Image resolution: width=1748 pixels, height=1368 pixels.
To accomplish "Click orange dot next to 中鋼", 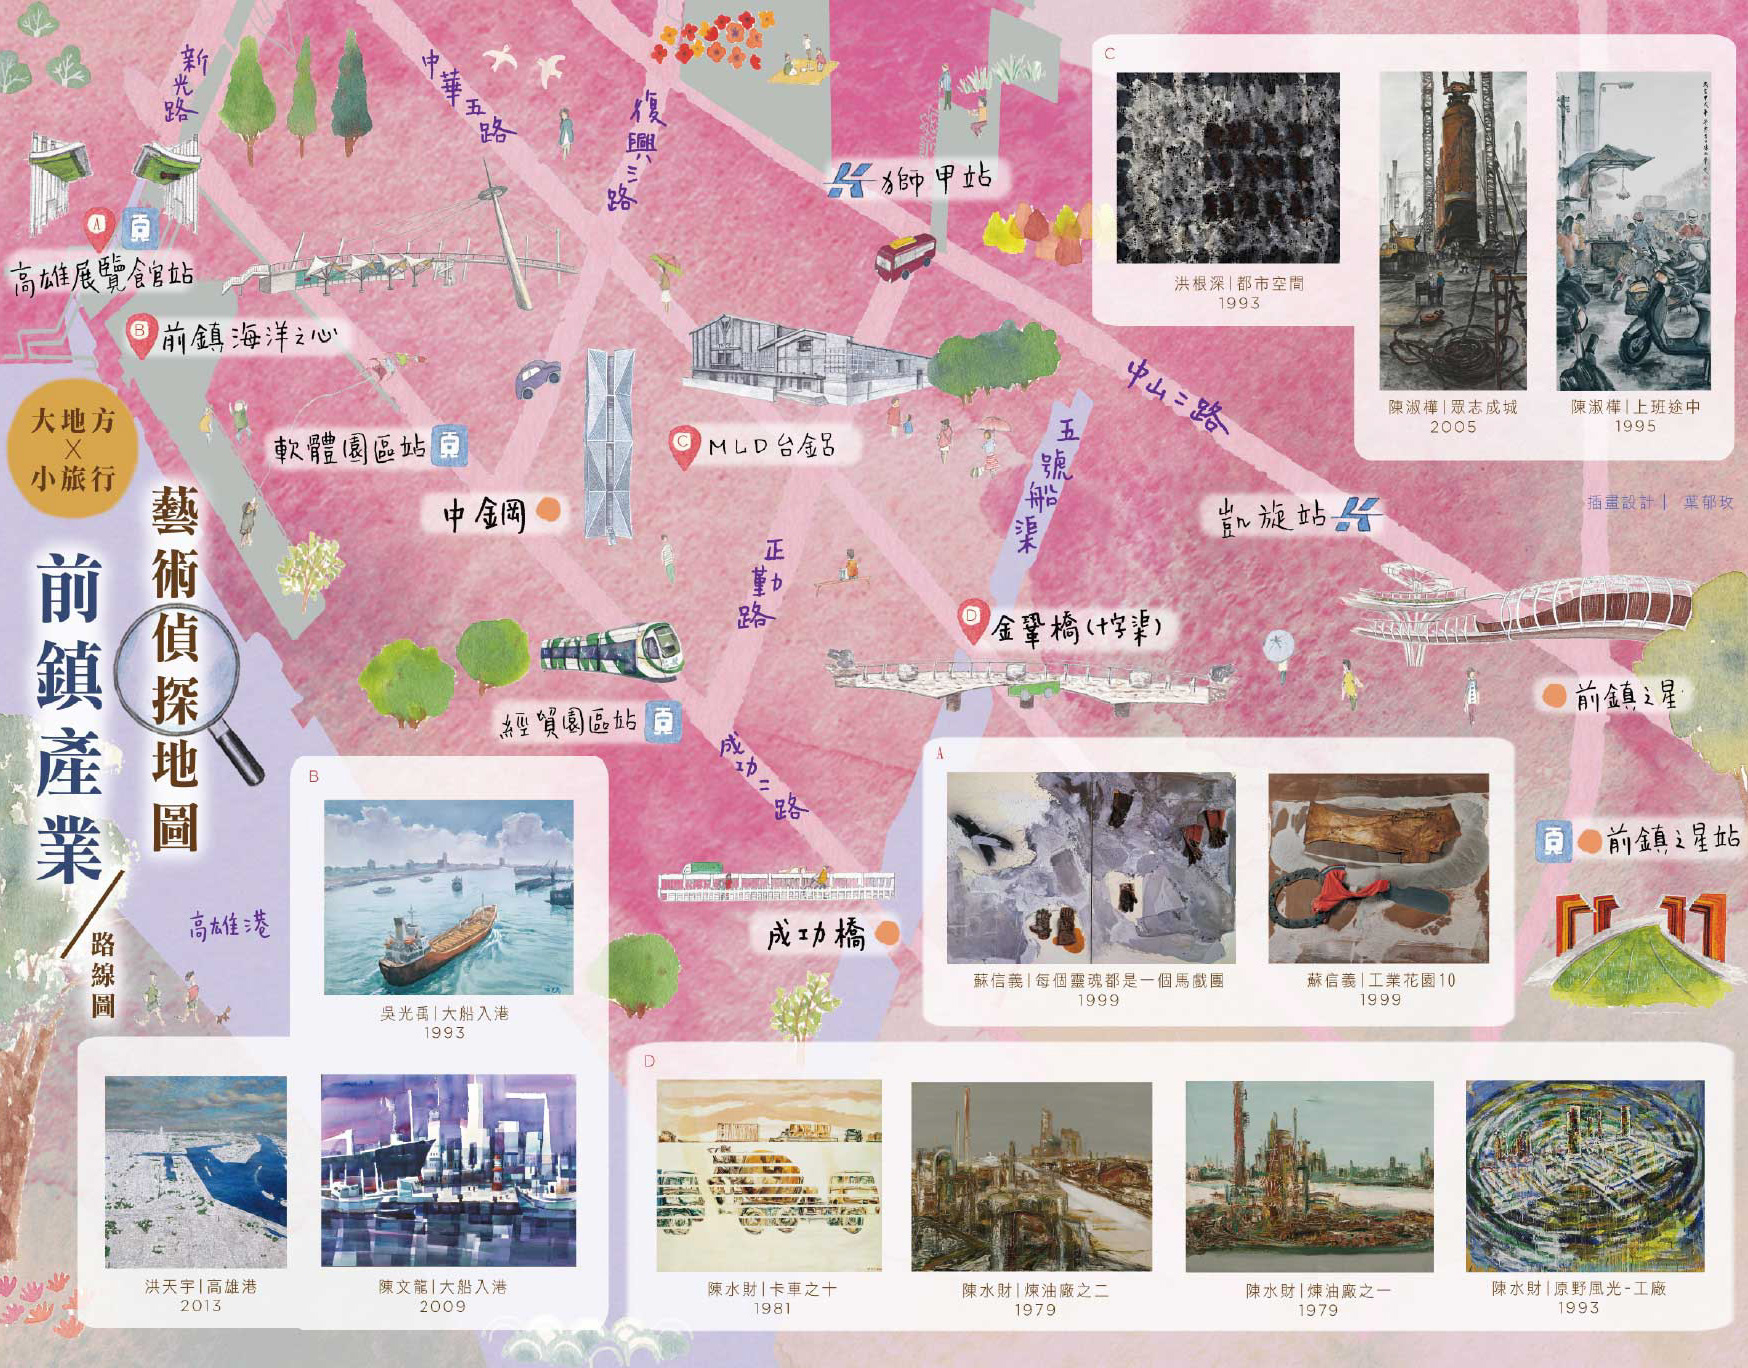I will 548,512.
